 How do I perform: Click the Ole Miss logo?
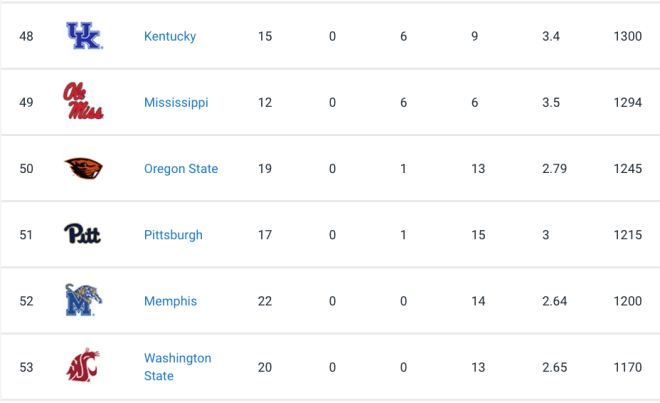click(x=83, y=101)
